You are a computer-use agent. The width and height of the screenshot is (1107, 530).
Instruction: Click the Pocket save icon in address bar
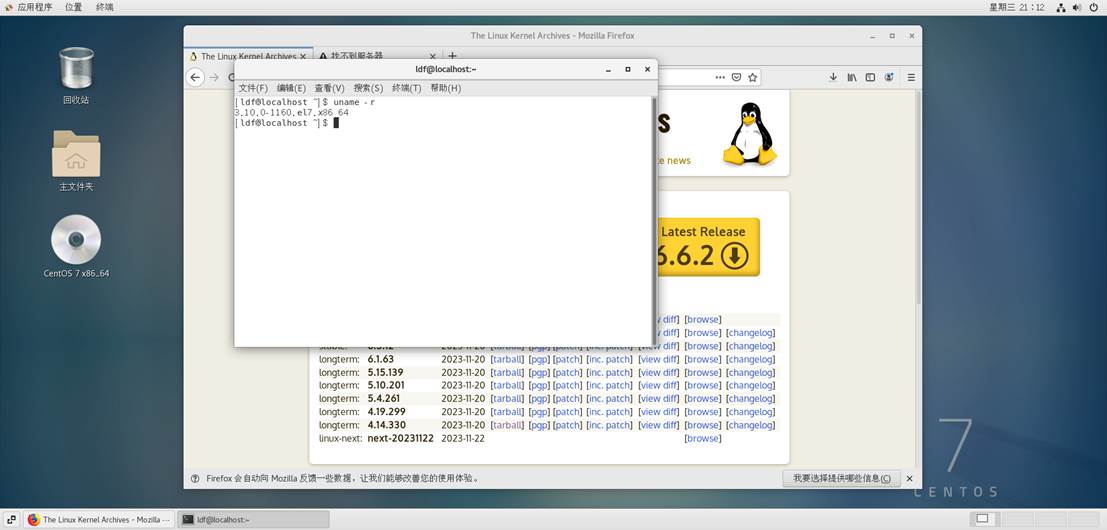tap(736, 78)
